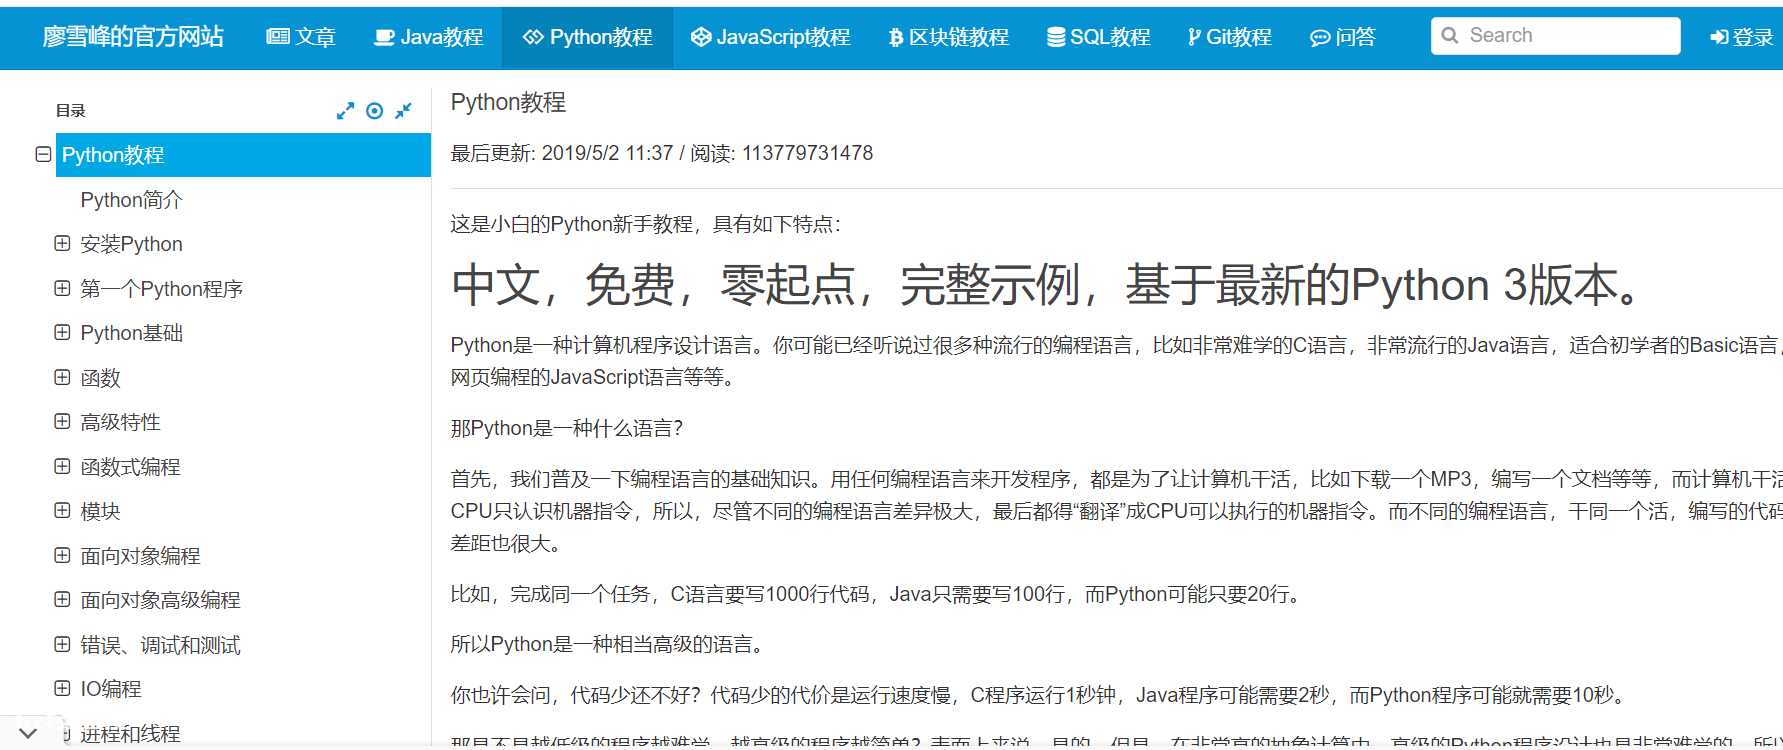Click the 文章 newspaper icon
Viewport: 1783px width, 750px height.
(x=277, y=37)
